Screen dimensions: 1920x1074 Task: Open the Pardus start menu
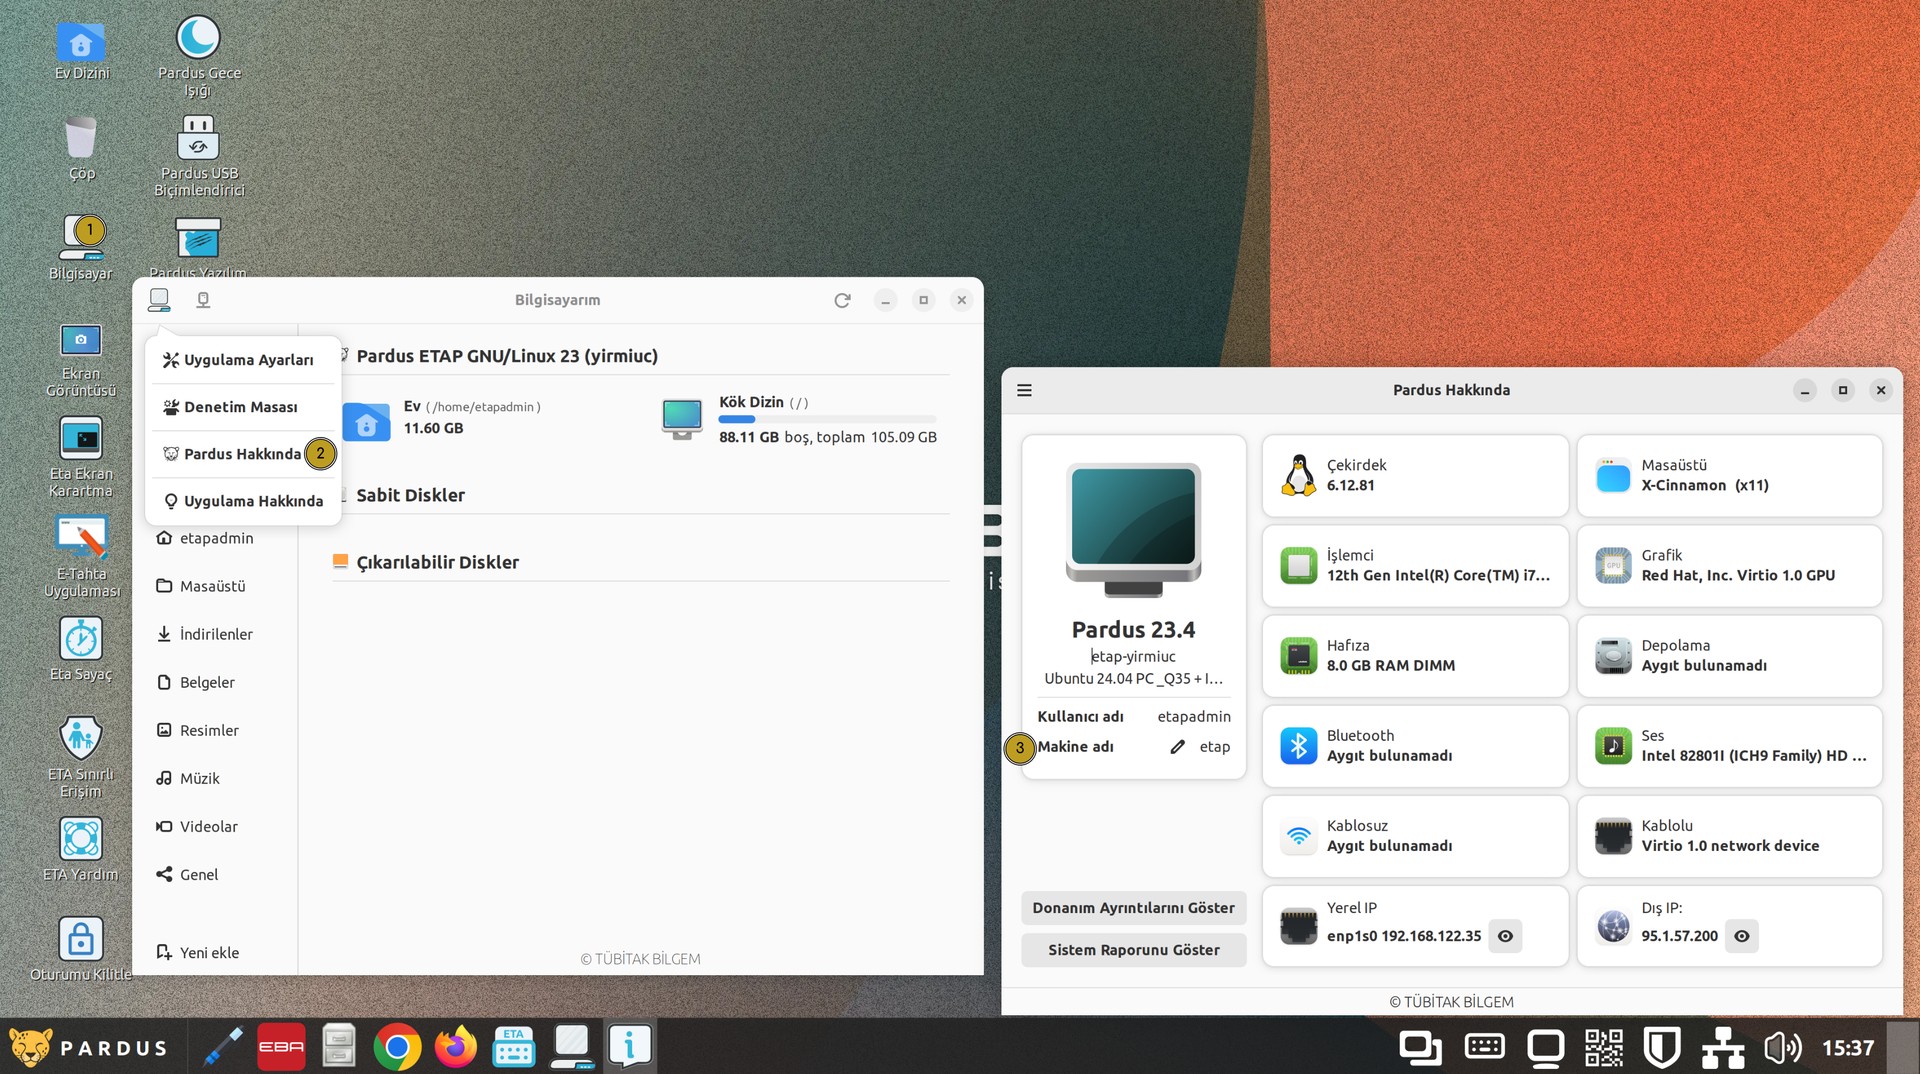click(88, 1047)
